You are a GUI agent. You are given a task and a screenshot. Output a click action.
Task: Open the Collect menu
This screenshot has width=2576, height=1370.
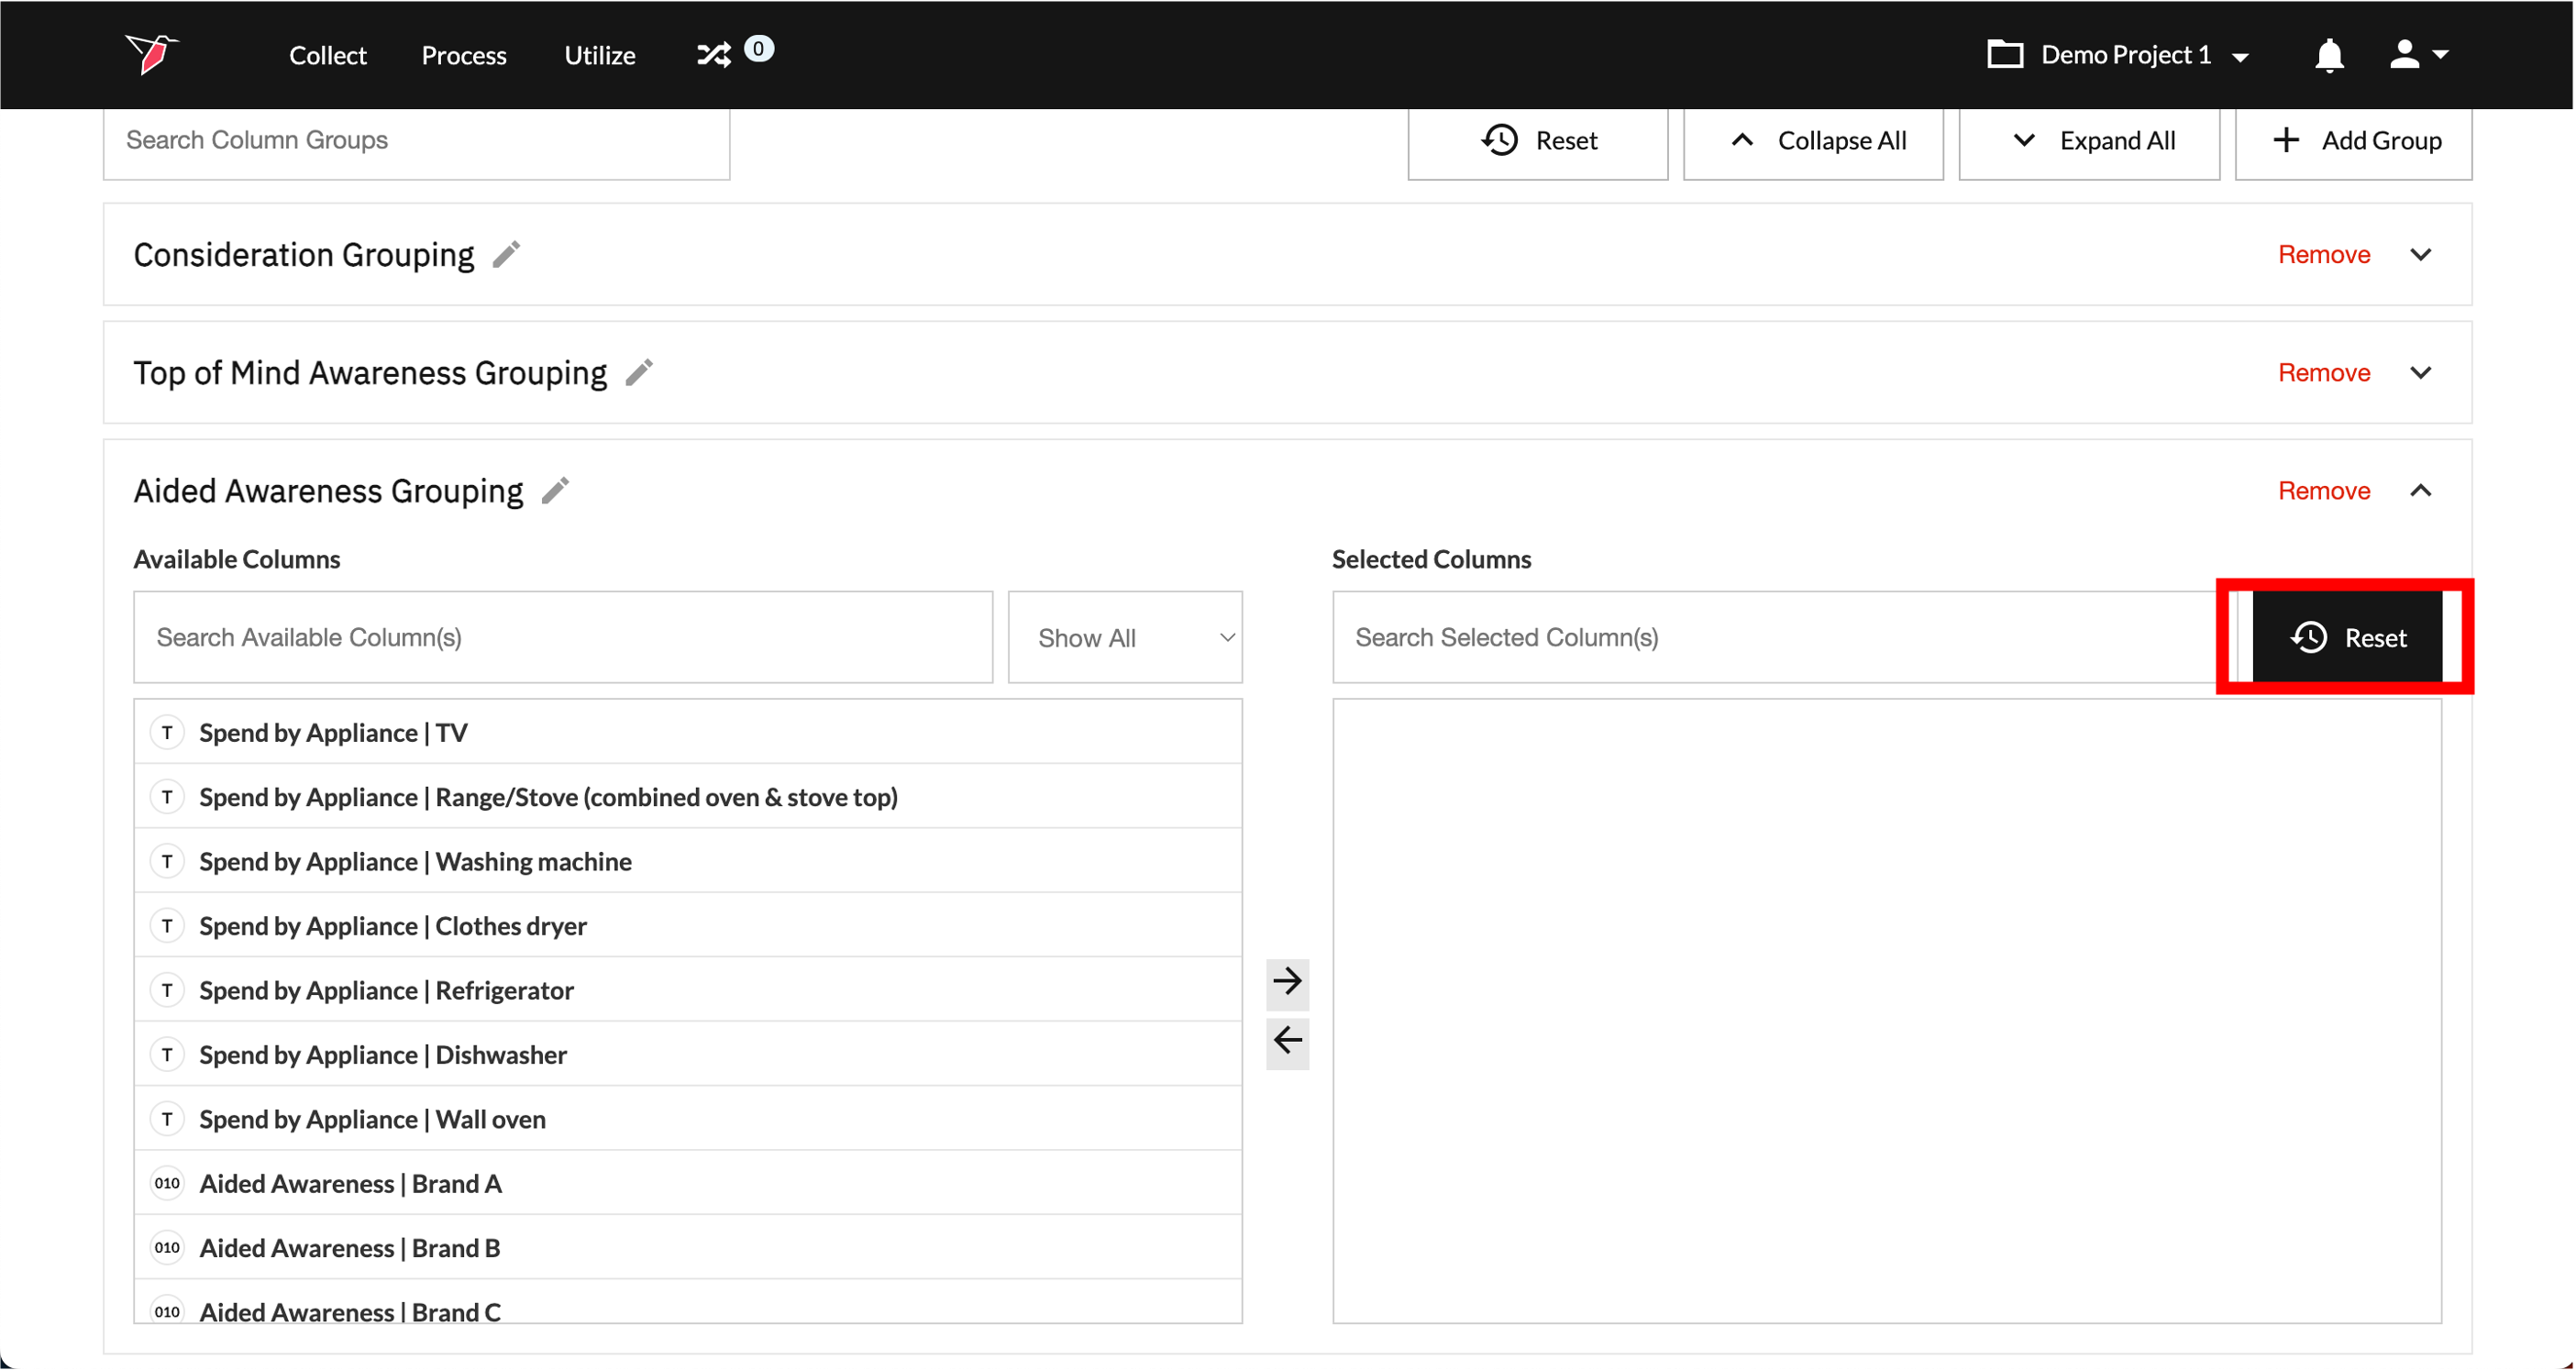pyautogui.click(x=327, y=55)
